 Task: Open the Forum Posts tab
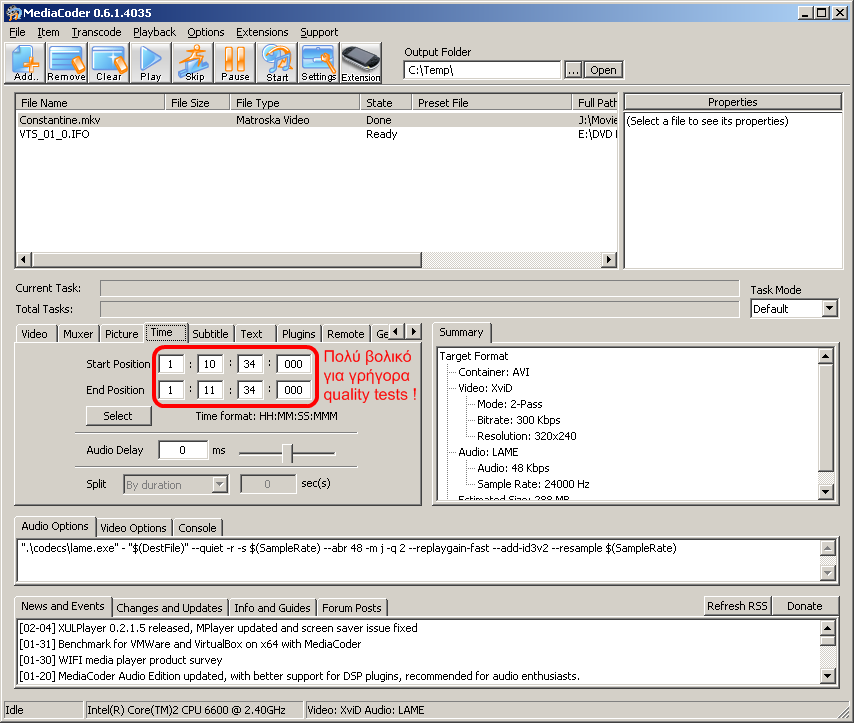[352, 608]
